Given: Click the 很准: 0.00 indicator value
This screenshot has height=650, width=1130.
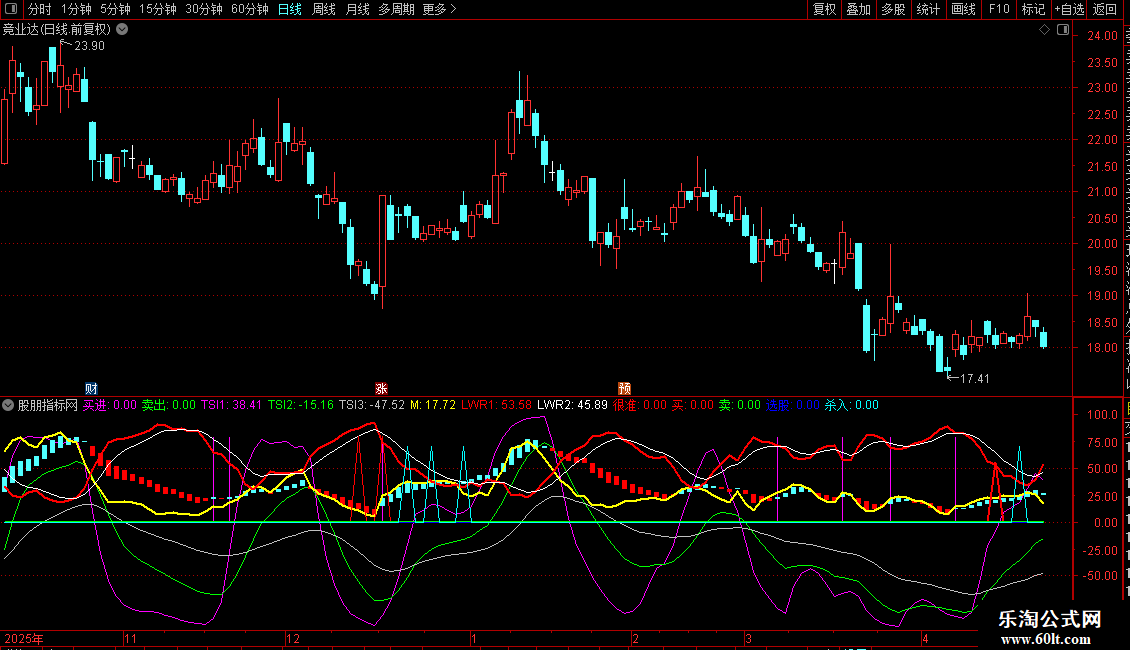Looking at the screenshot, I should (640, 405).
